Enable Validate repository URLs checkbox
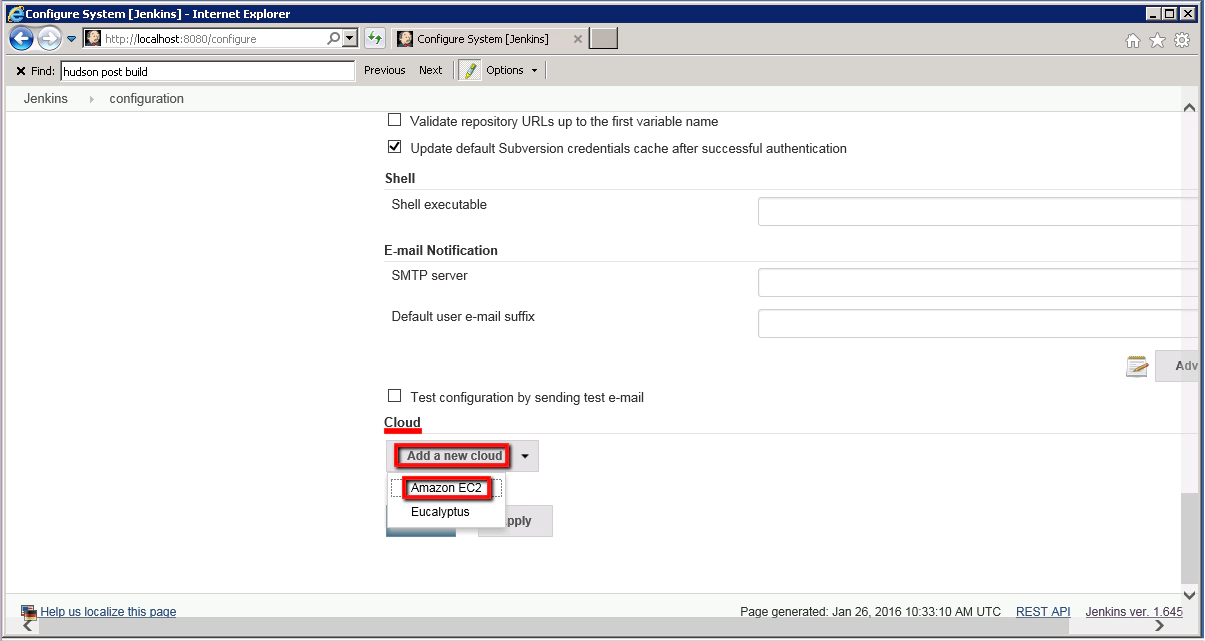Viewport: 1205px width, 641px height. tap(395, 120)
